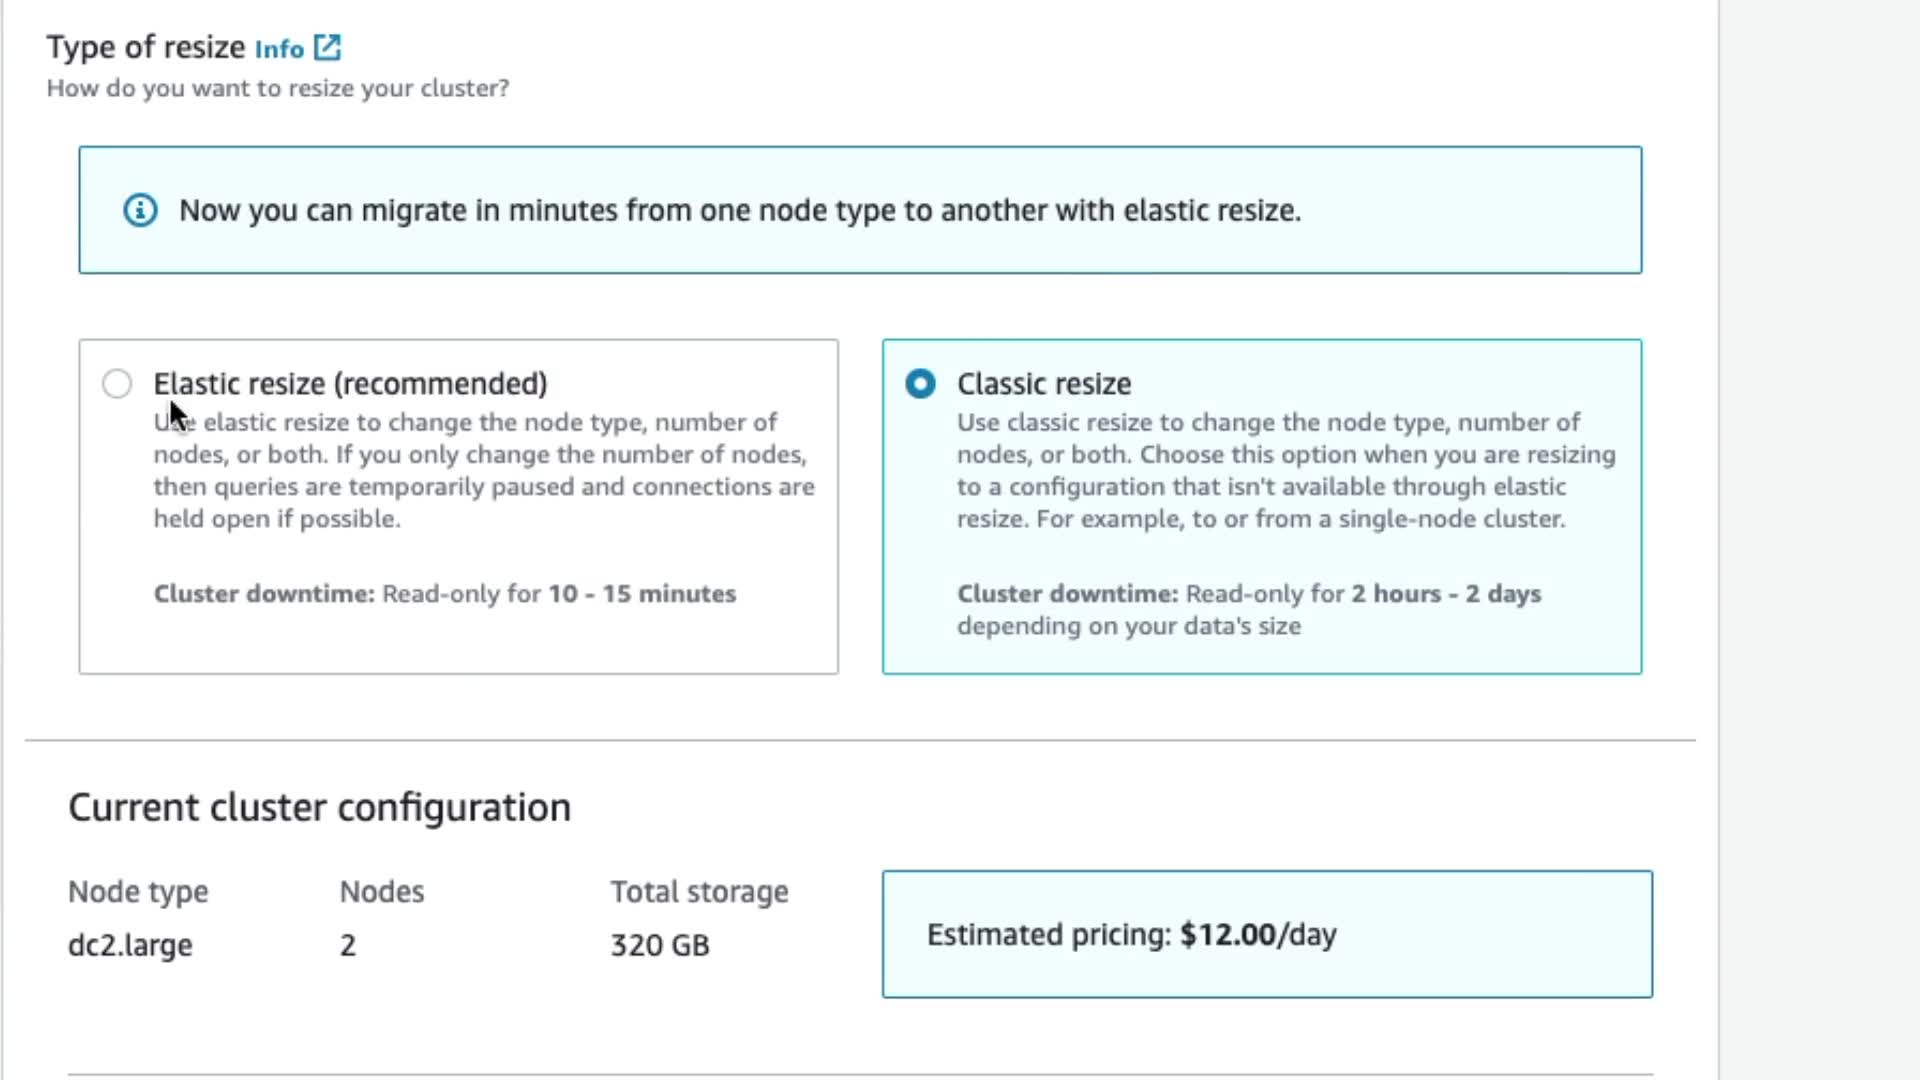Click the Total storage column label
Image resolution: width=1920 pixels, height=1080 pixels.
pyautogui.click(x=699, y=891)
